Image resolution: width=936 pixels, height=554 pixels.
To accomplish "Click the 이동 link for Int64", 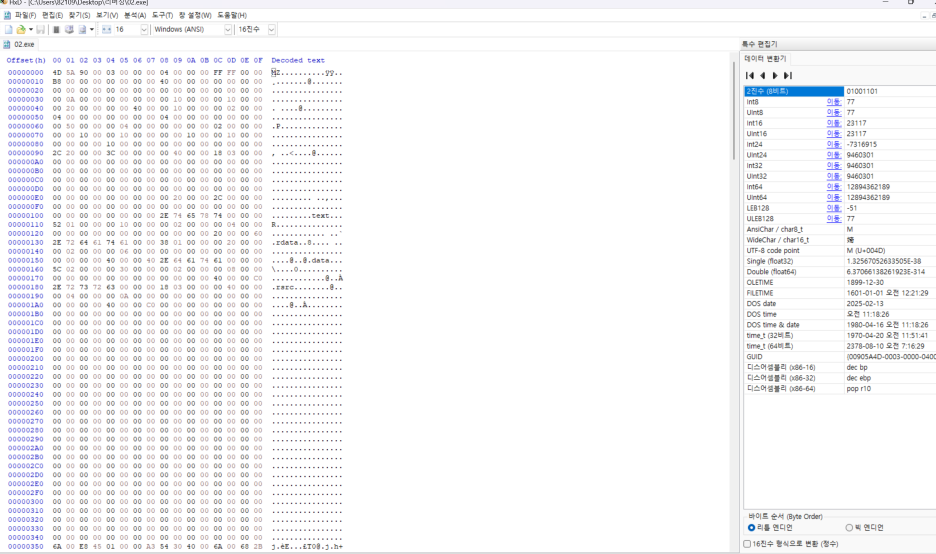I will (x=833, y=187).
